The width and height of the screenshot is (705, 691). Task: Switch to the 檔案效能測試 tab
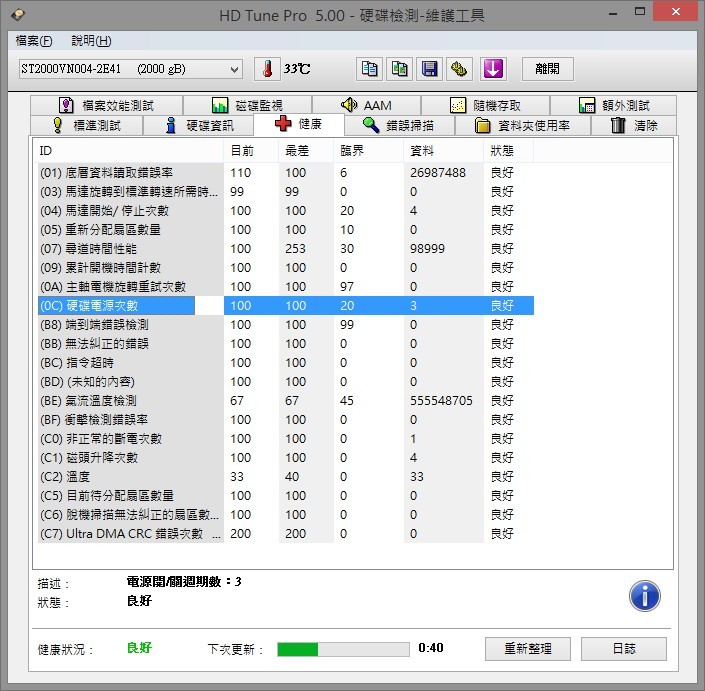click(x=107, y=106)
